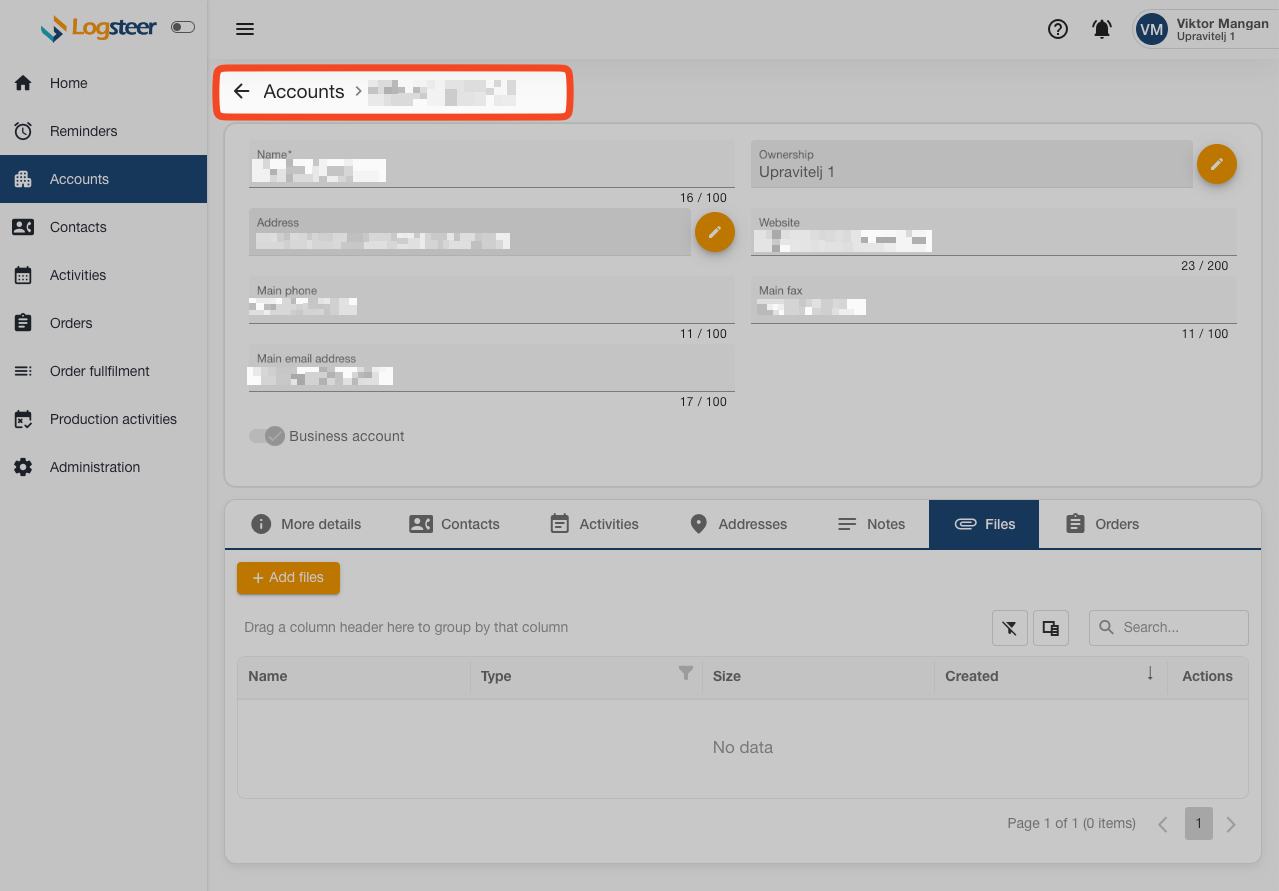Sort by the Created column arrow

click(1150, 674)
